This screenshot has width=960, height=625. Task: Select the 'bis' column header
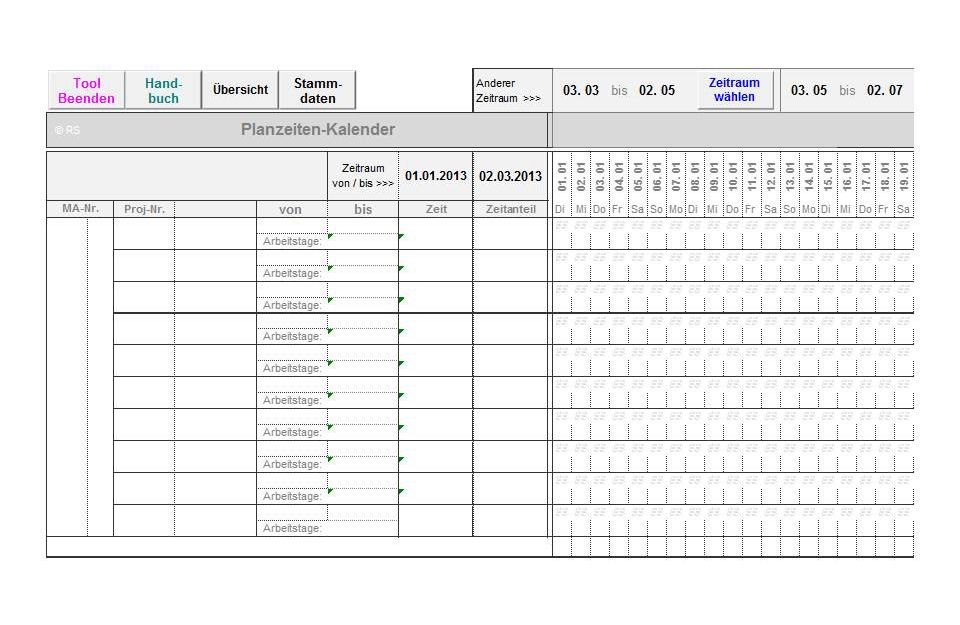pos(363,209)
